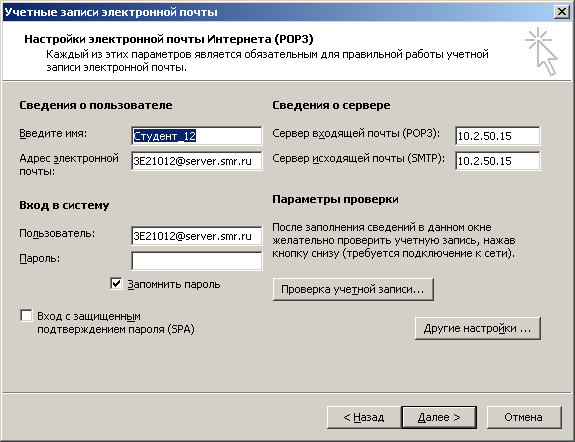This screenshot has width=575, height=442.
Task: Click the name field containing Студент_12
Action: pyautogui.click(x=197, y=136)
